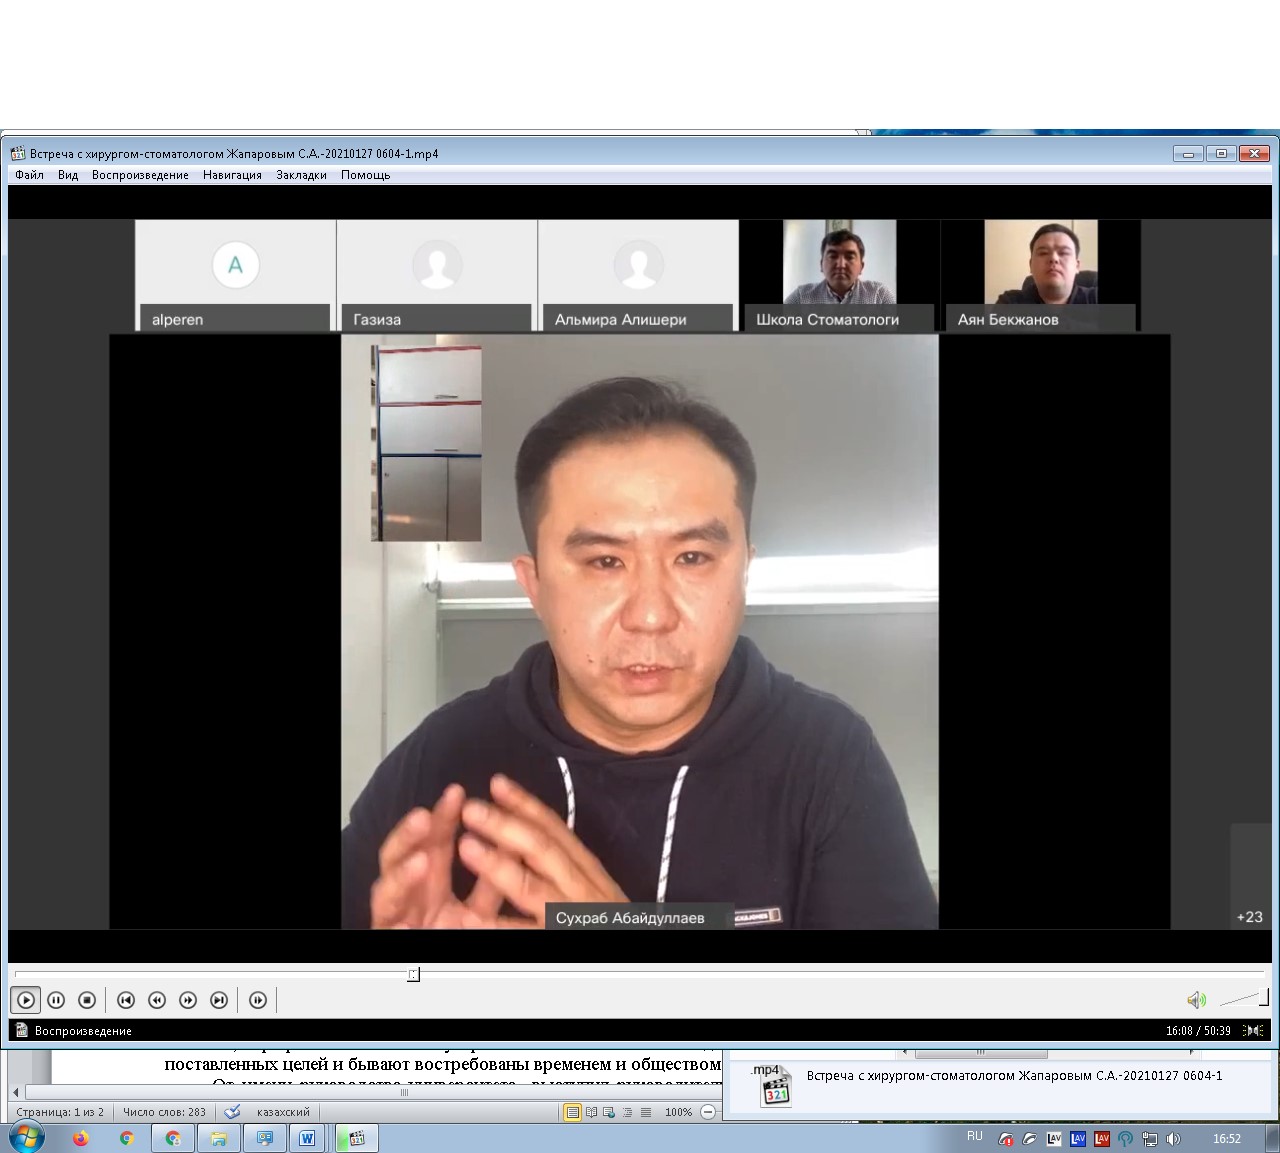This screenshot has width=1280, height=1153.
Task: Skip to previous track button
Action: pos(126,1000)
